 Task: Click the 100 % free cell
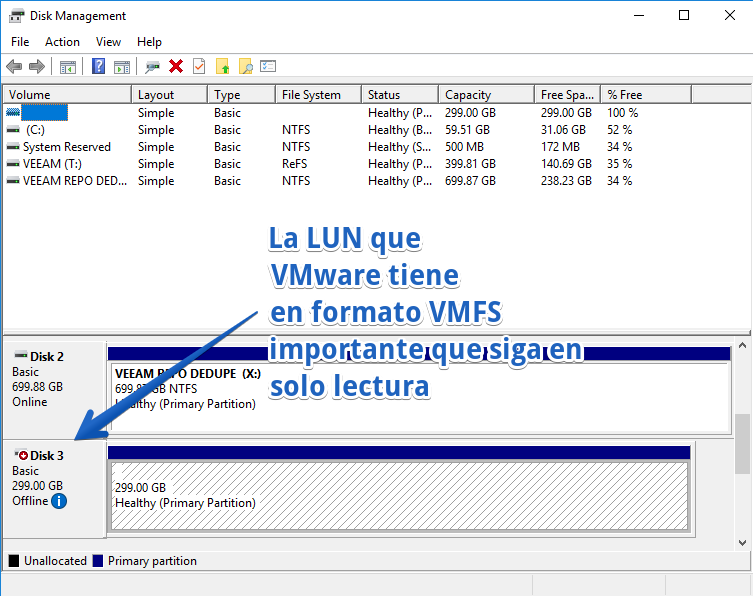pos(622,112)
